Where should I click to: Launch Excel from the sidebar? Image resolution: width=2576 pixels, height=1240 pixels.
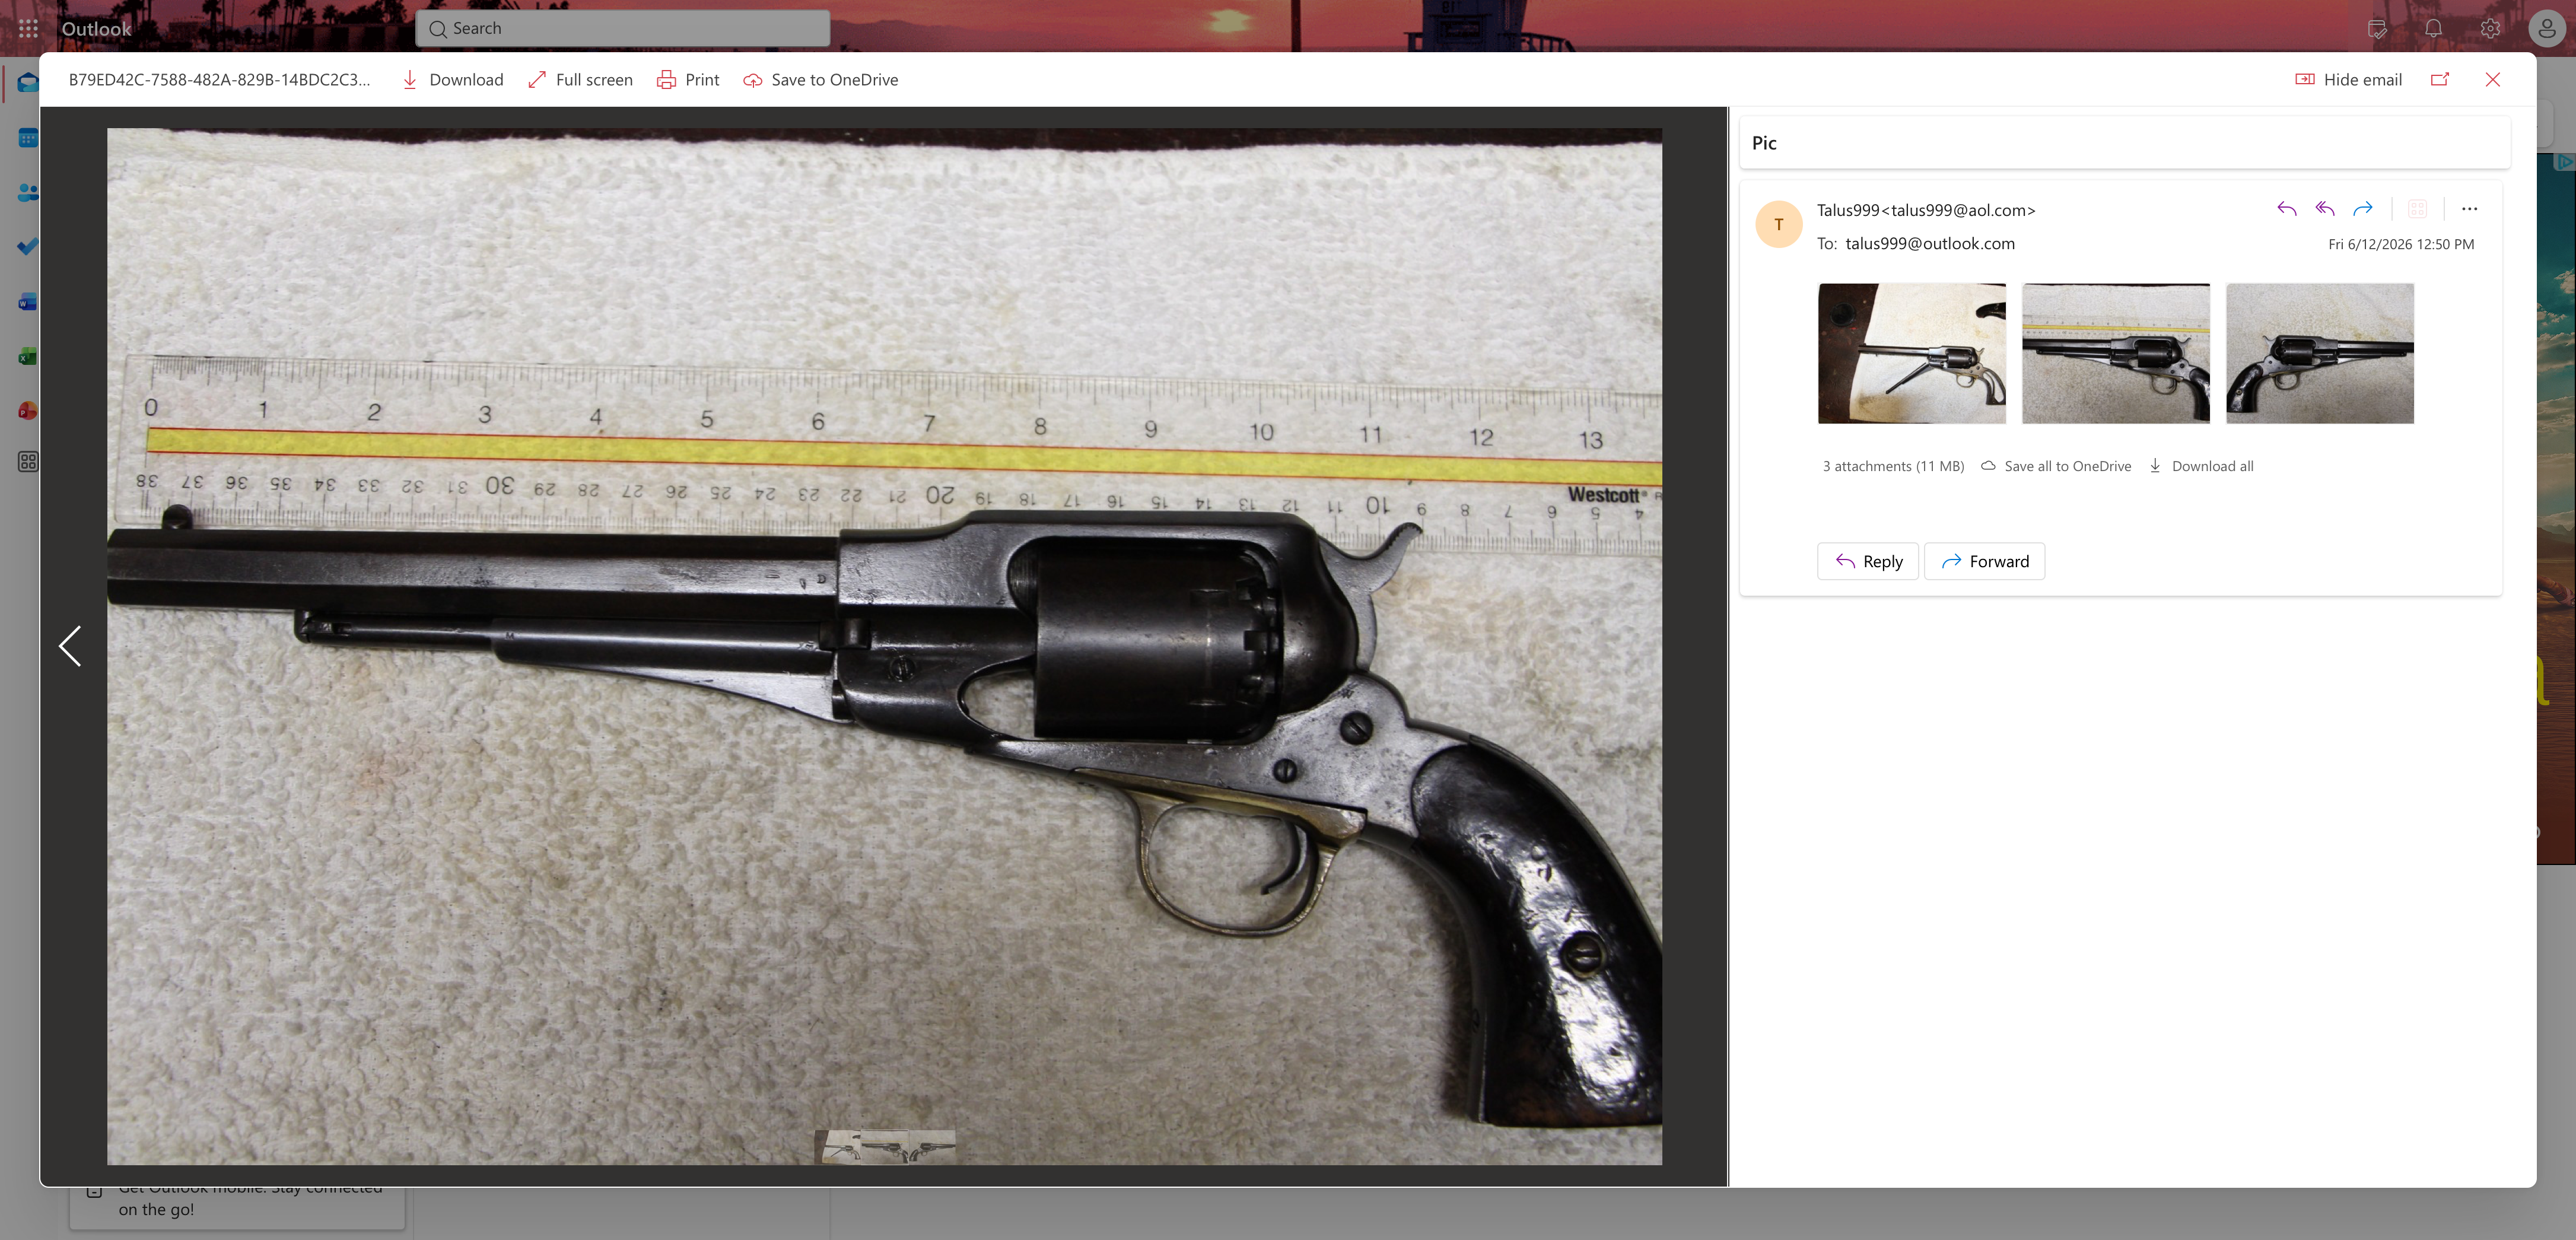click(28, 356)
